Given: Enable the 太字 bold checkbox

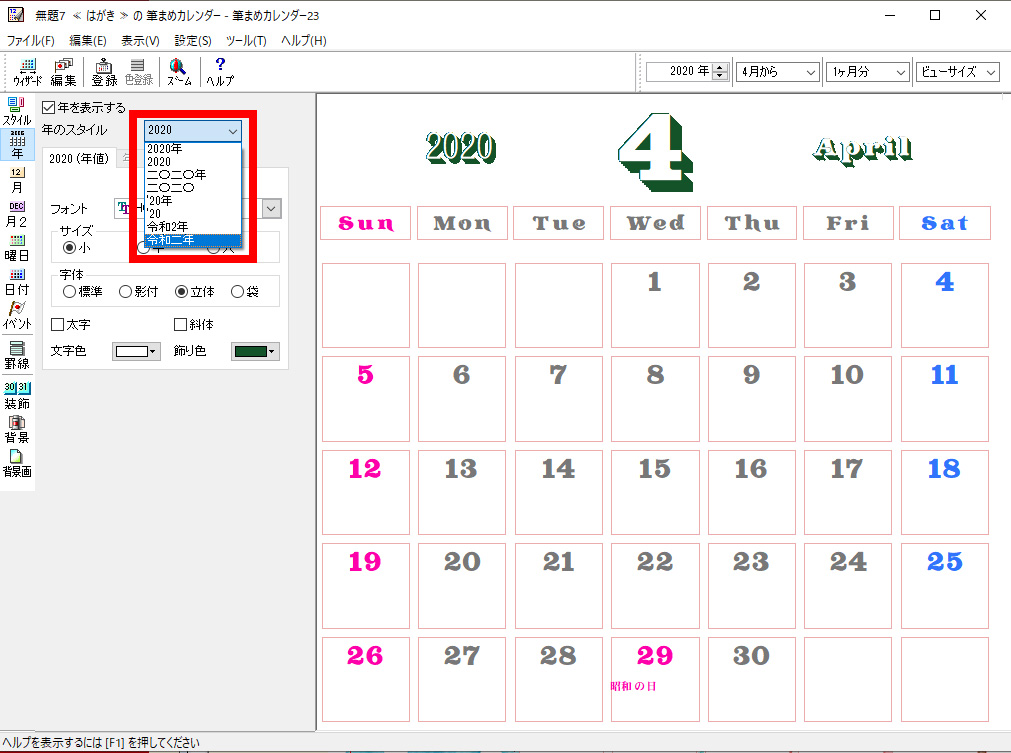Looking at the screenshot, I should tap(57, 325).
